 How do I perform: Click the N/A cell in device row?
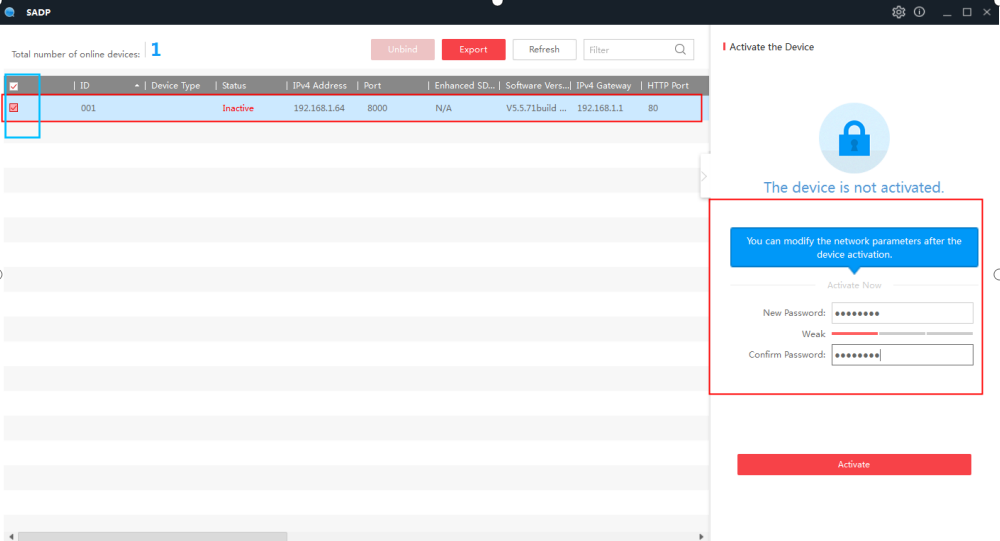[x=443, y=108]
